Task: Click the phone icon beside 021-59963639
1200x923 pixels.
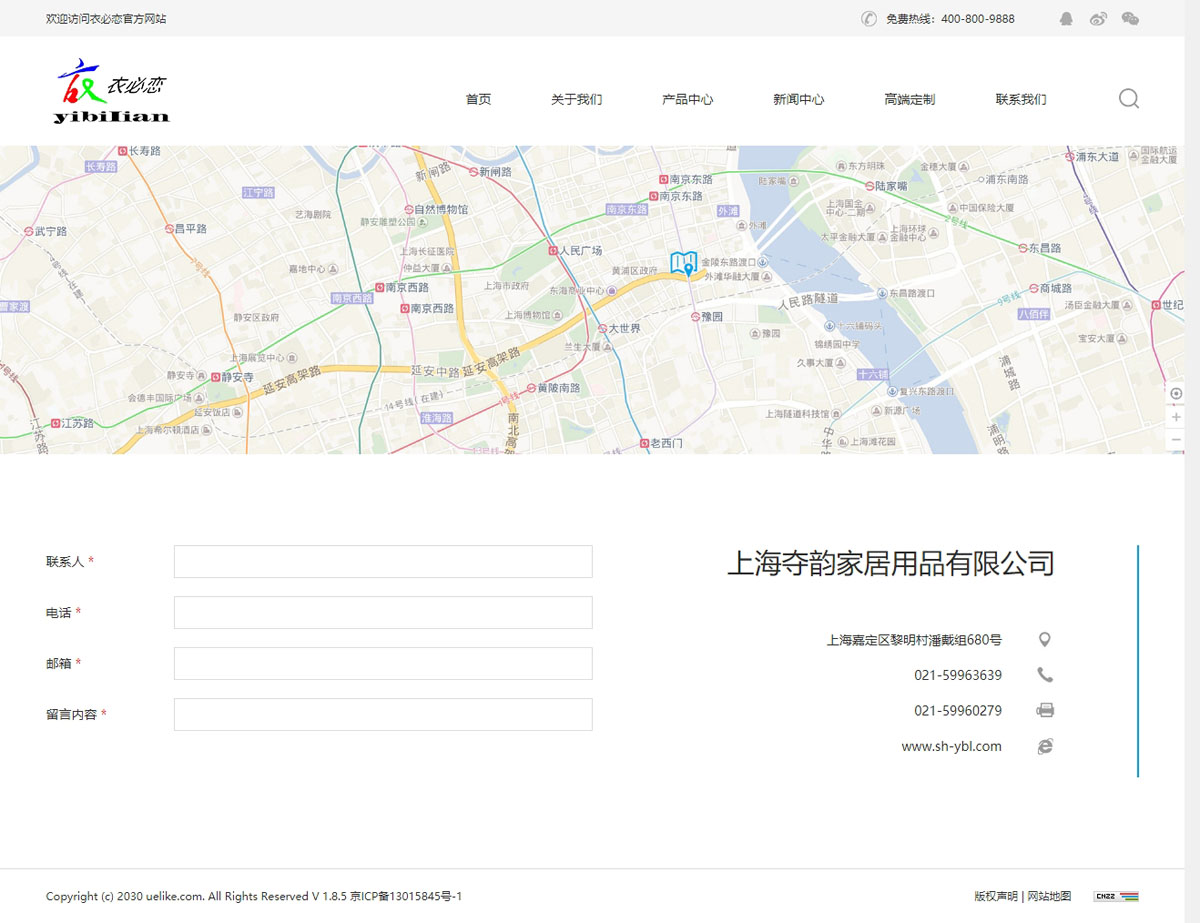Action: [x=1045, y=675]
